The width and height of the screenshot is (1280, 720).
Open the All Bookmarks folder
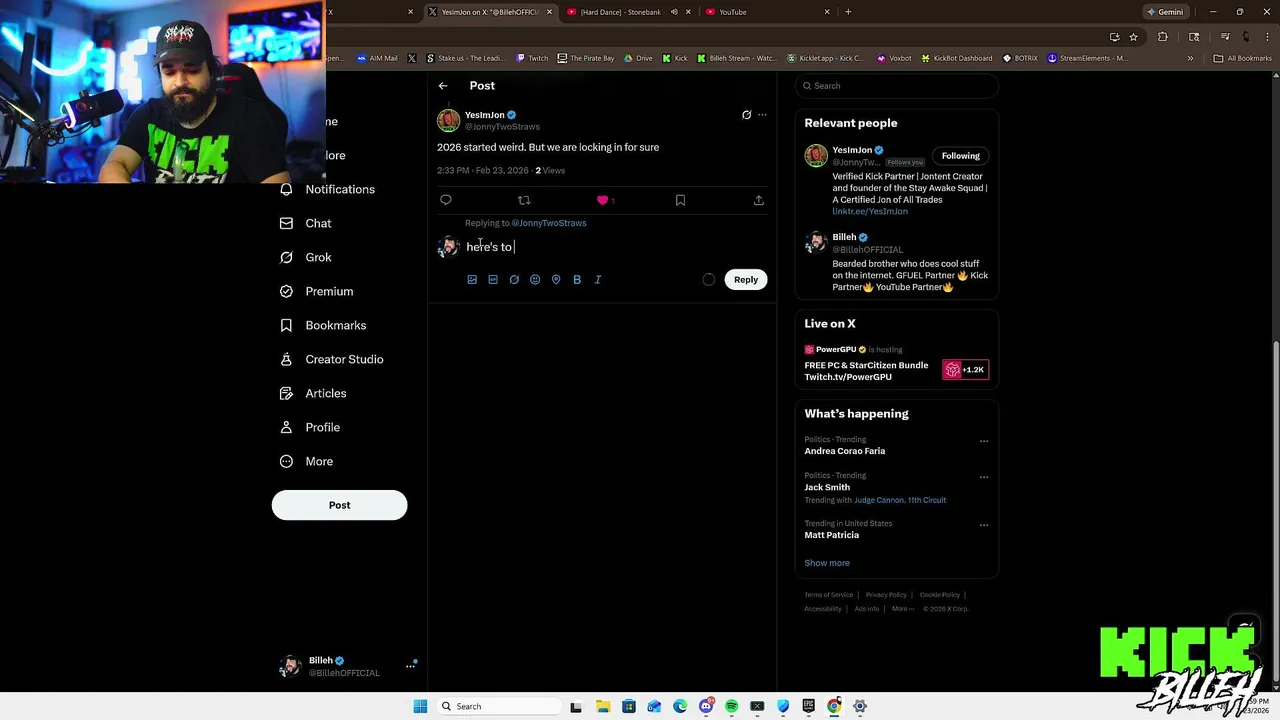pyautogui.click(x=1242, y=58)
